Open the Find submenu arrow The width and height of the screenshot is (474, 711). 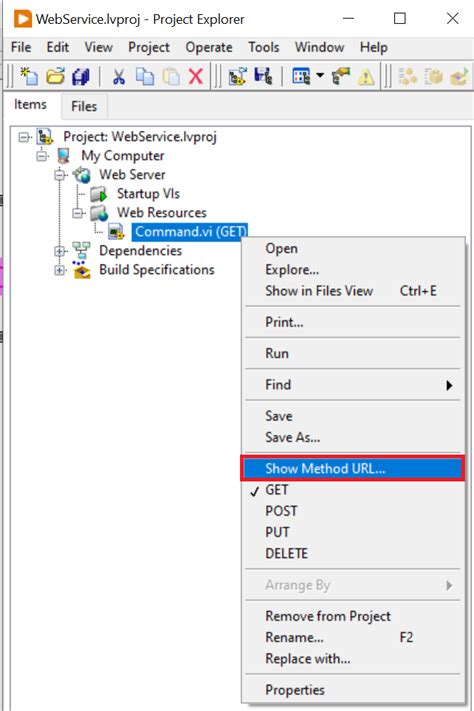449,385
